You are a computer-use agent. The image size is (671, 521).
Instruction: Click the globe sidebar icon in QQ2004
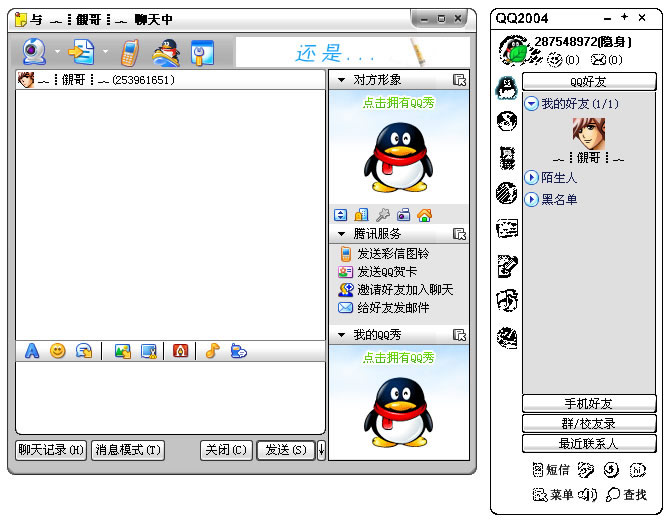[x=507, y=121]
